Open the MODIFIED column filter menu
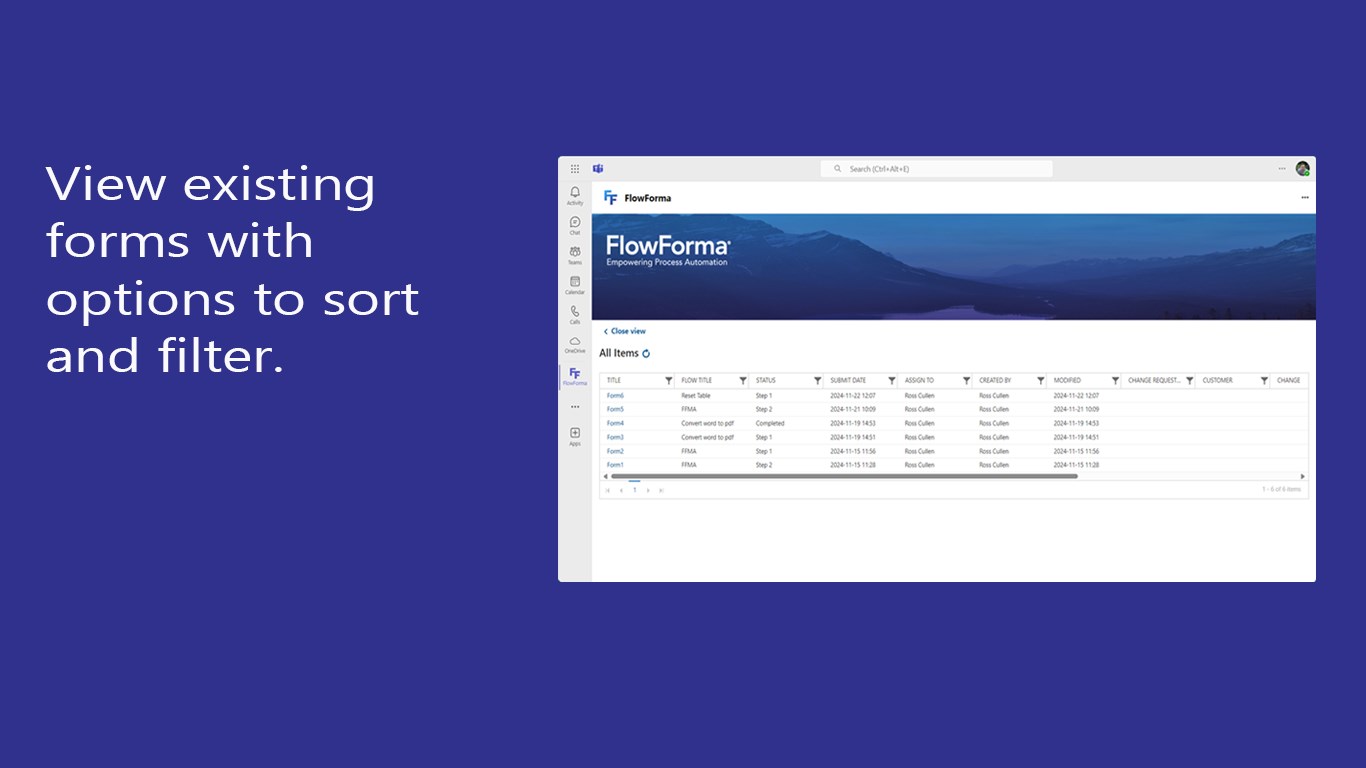The image size is (1366, 768). pos(1114,380)
